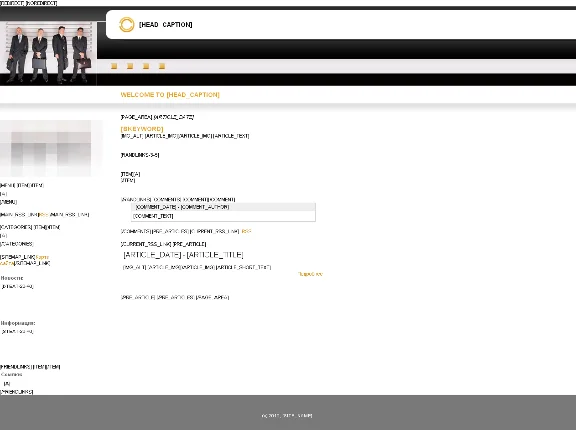Click the first orange square navigation icon

(114, 66)
